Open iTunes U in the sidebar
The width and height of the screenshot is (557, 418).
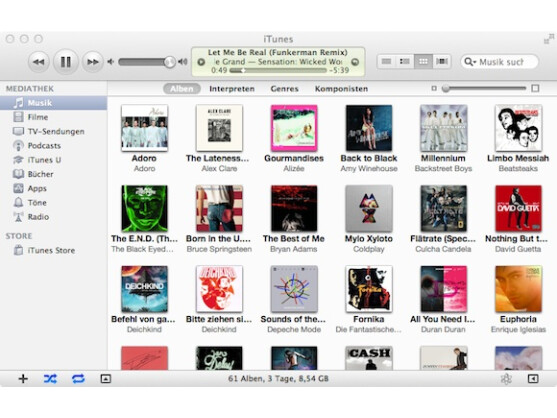53,160
